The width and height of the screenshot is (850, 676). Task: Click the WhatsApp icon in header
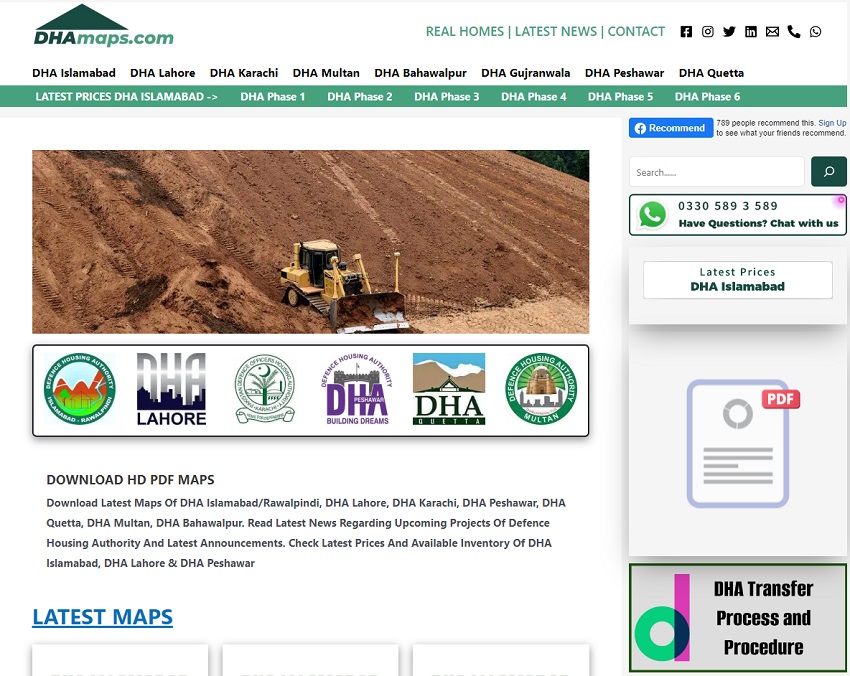815,31
